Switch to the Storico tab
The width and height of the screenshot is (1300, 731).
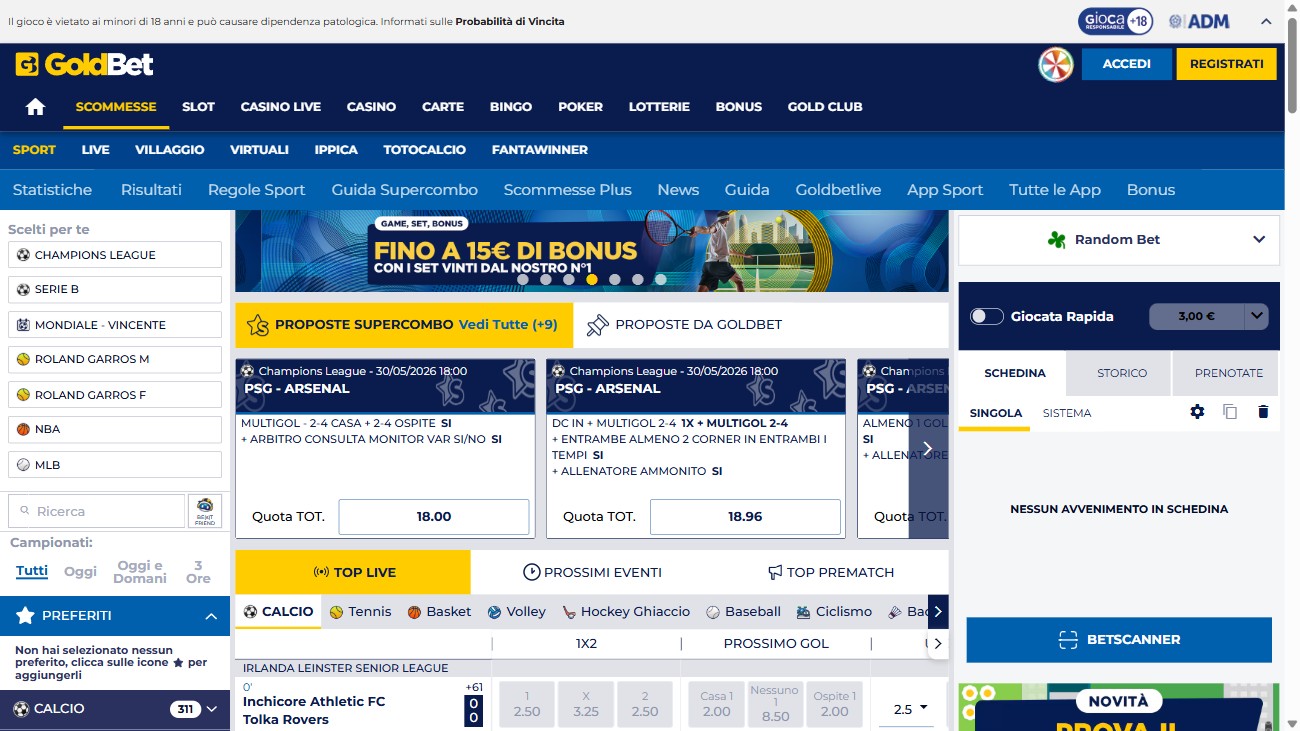(x=1122, y=373)
